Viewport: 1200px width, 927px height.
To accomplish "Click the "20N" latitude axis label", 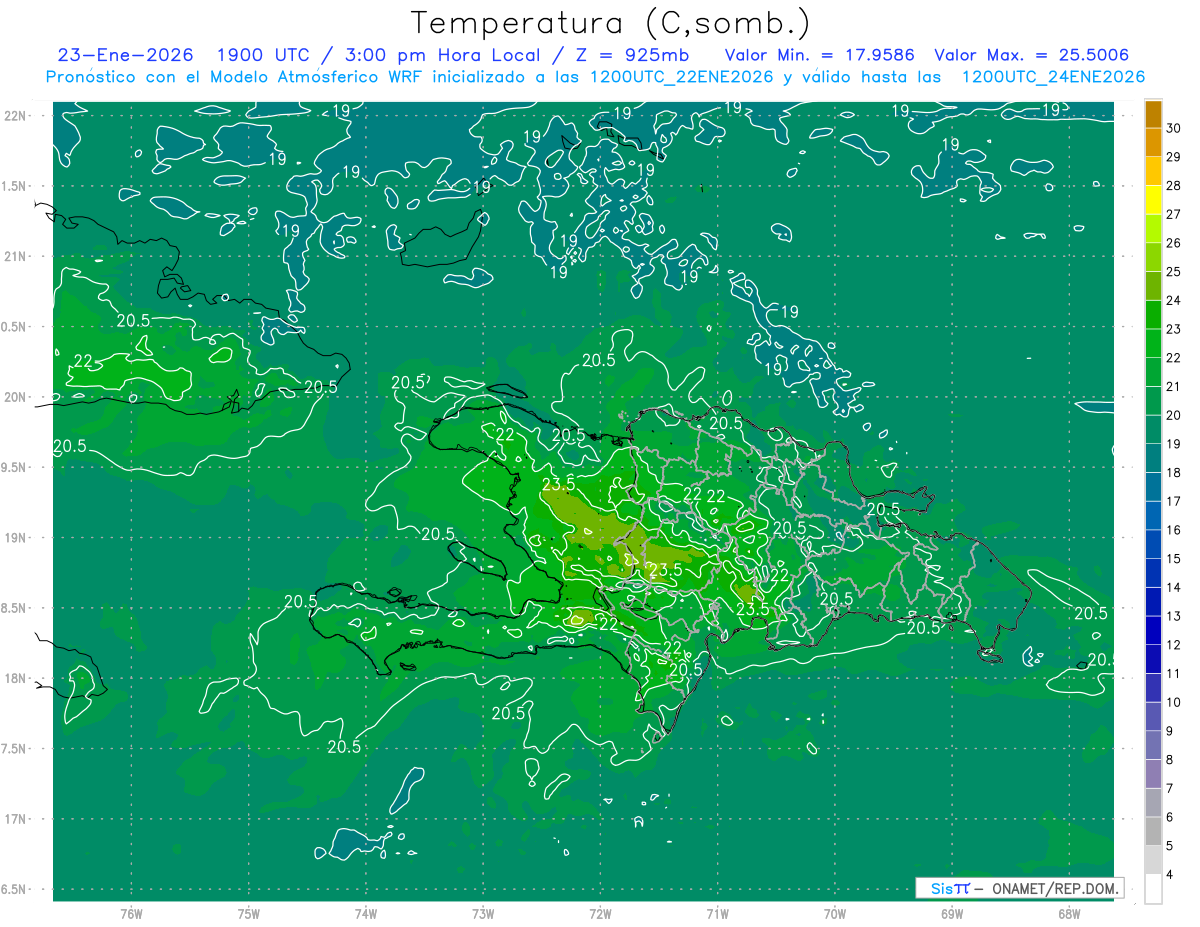I will (17, 397).
